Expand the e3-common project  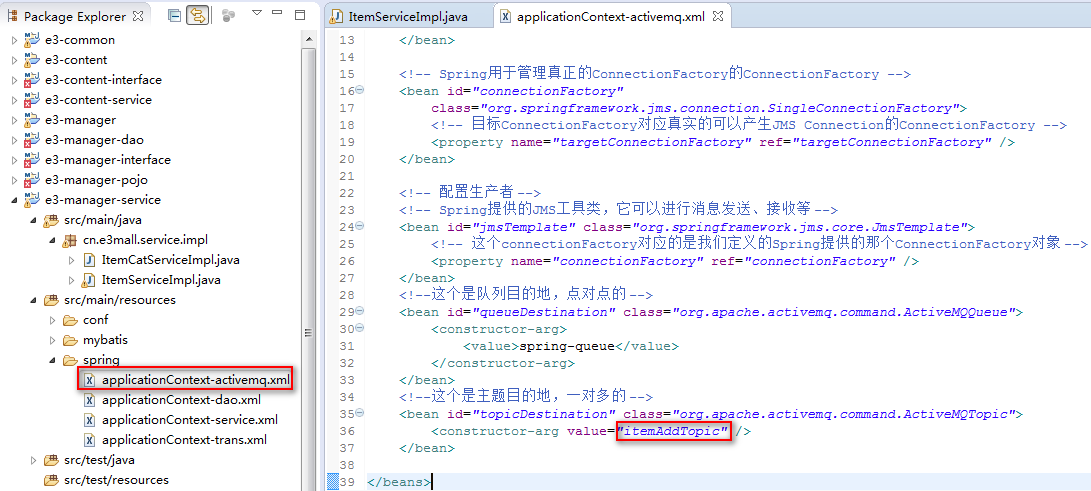[x=14, y=40]
